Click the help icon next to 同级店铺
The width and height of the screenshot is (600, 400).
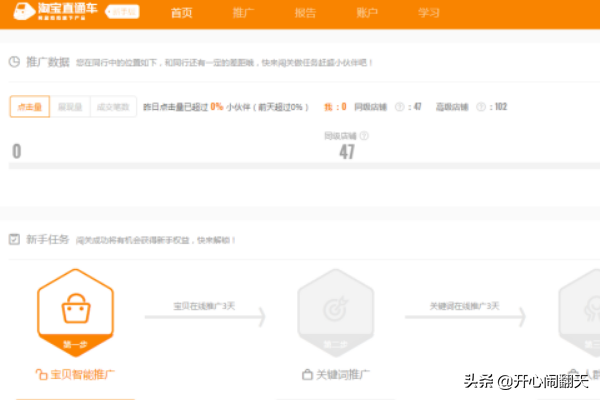[401, 106]
